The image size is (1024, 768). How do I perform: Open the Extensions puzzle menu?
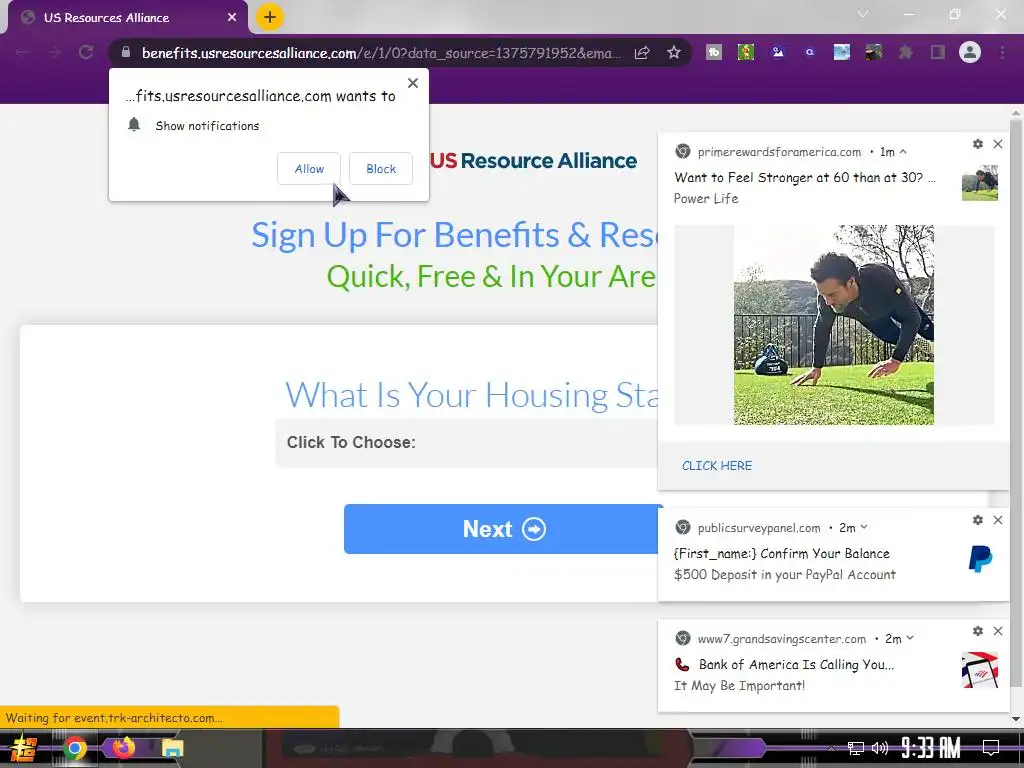point(906,52)
